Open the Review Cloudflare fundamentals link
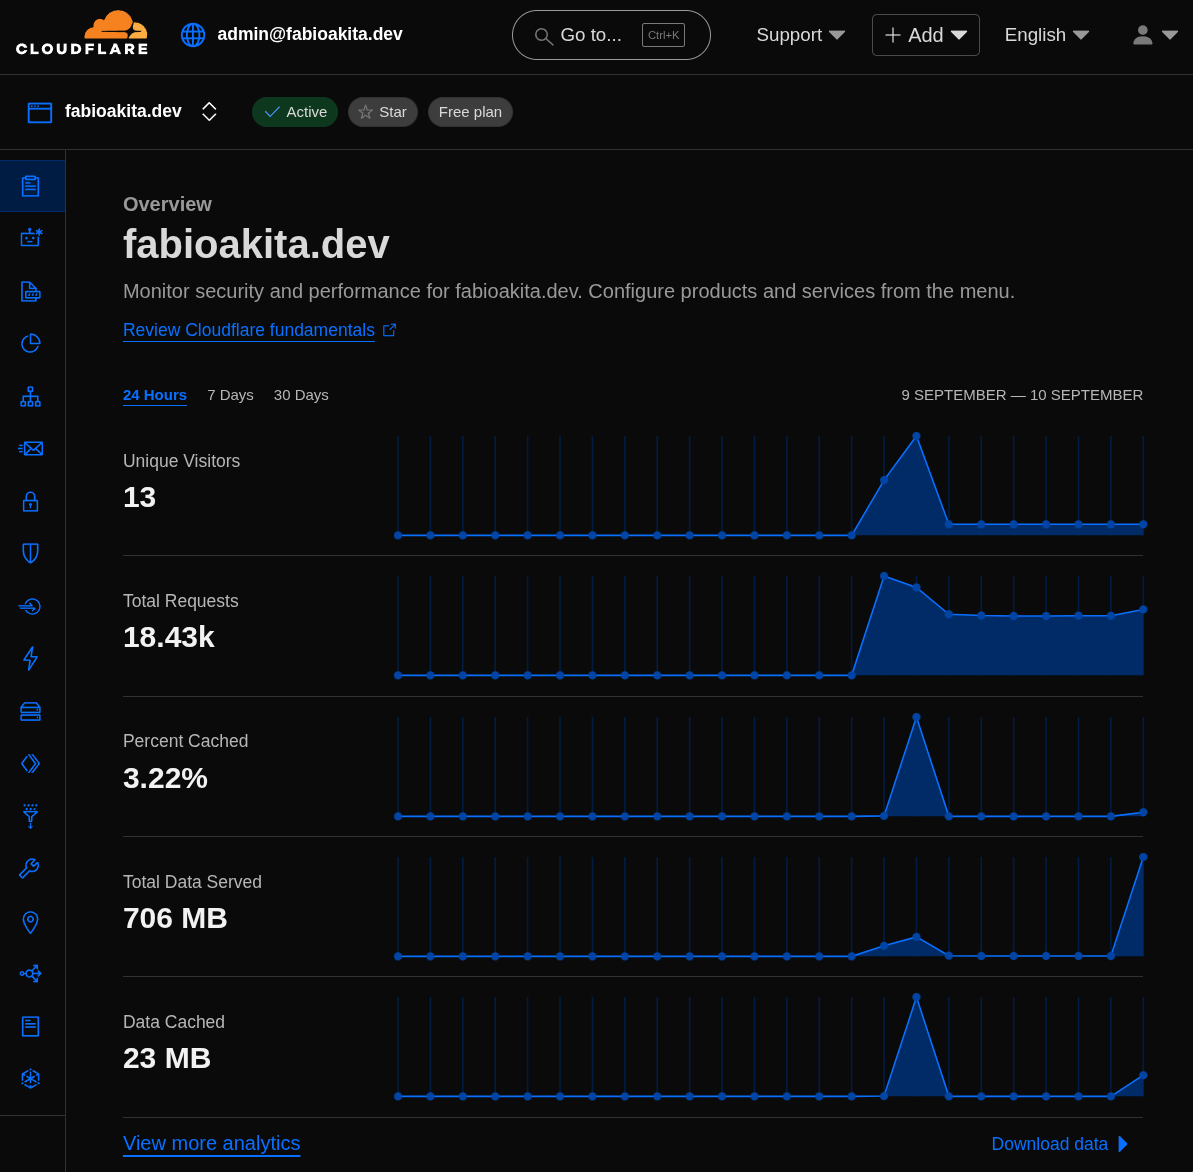 [249, 330]
